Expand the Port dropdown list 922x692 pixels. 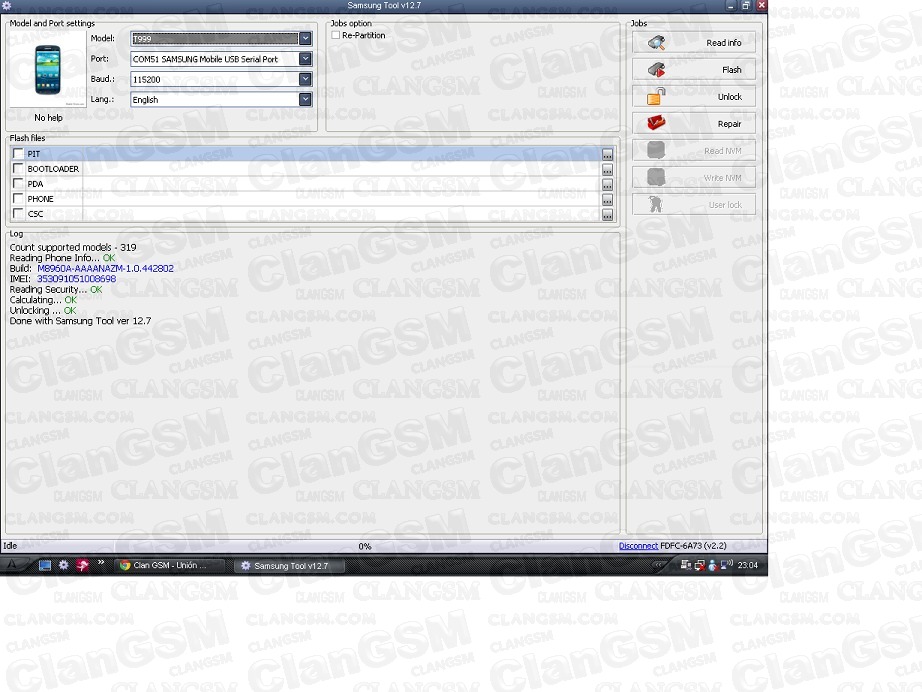point(305,59)
